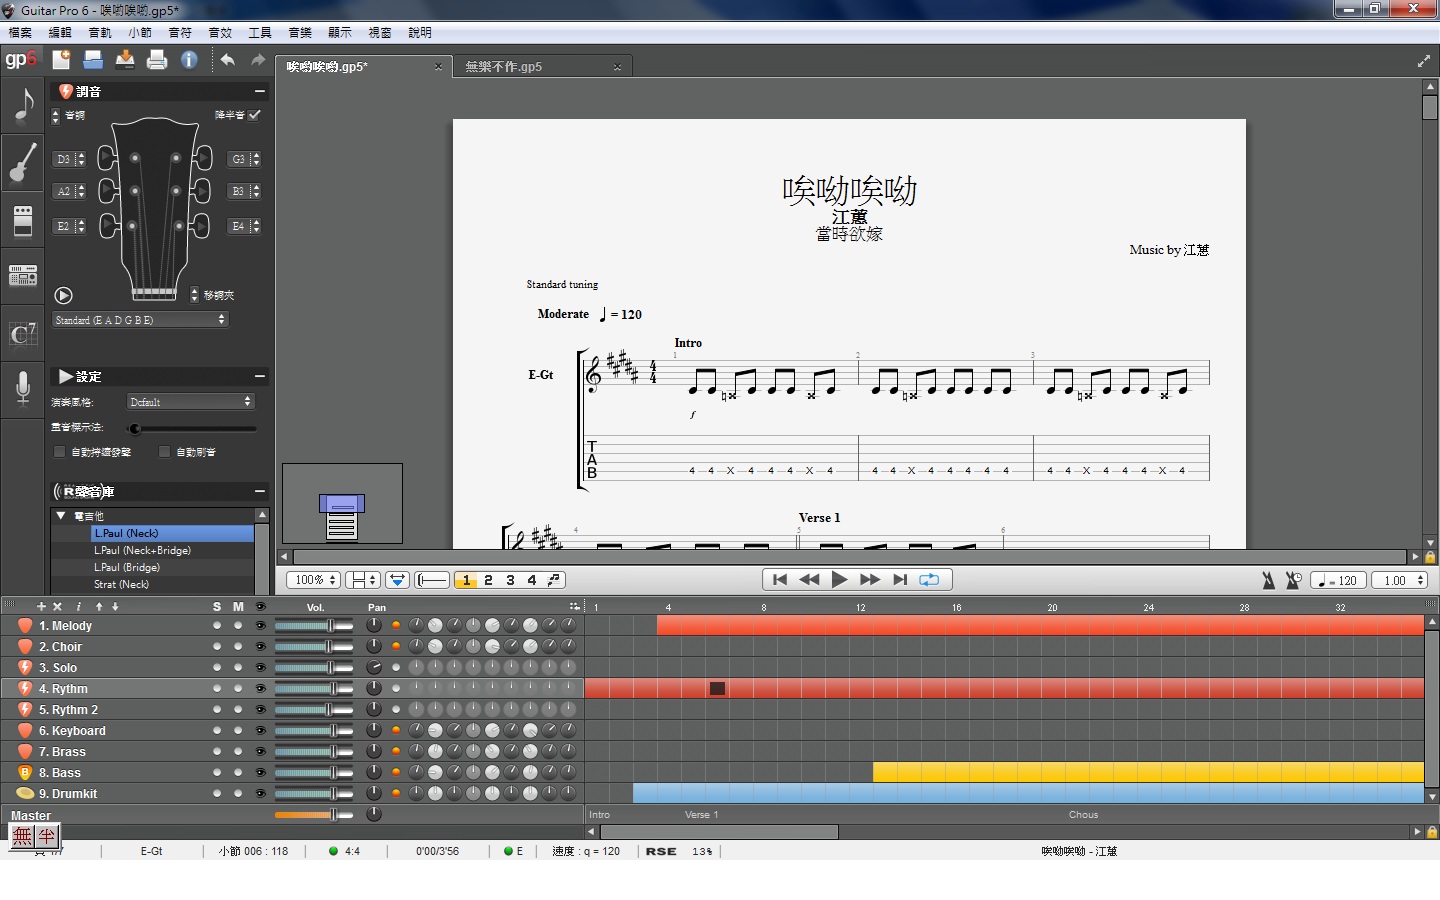
Task: Open the instrument panel with guitar icon
Action: tap(23, 162)
